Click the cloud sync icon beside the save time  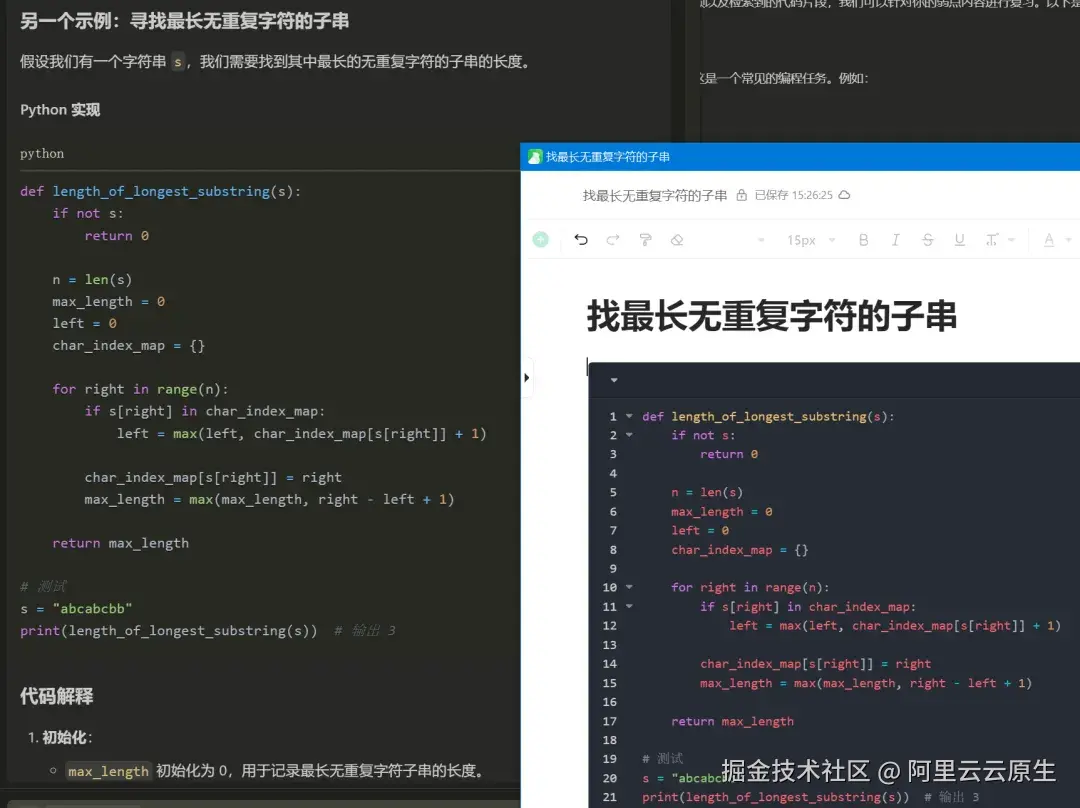(x=844, y=195)
